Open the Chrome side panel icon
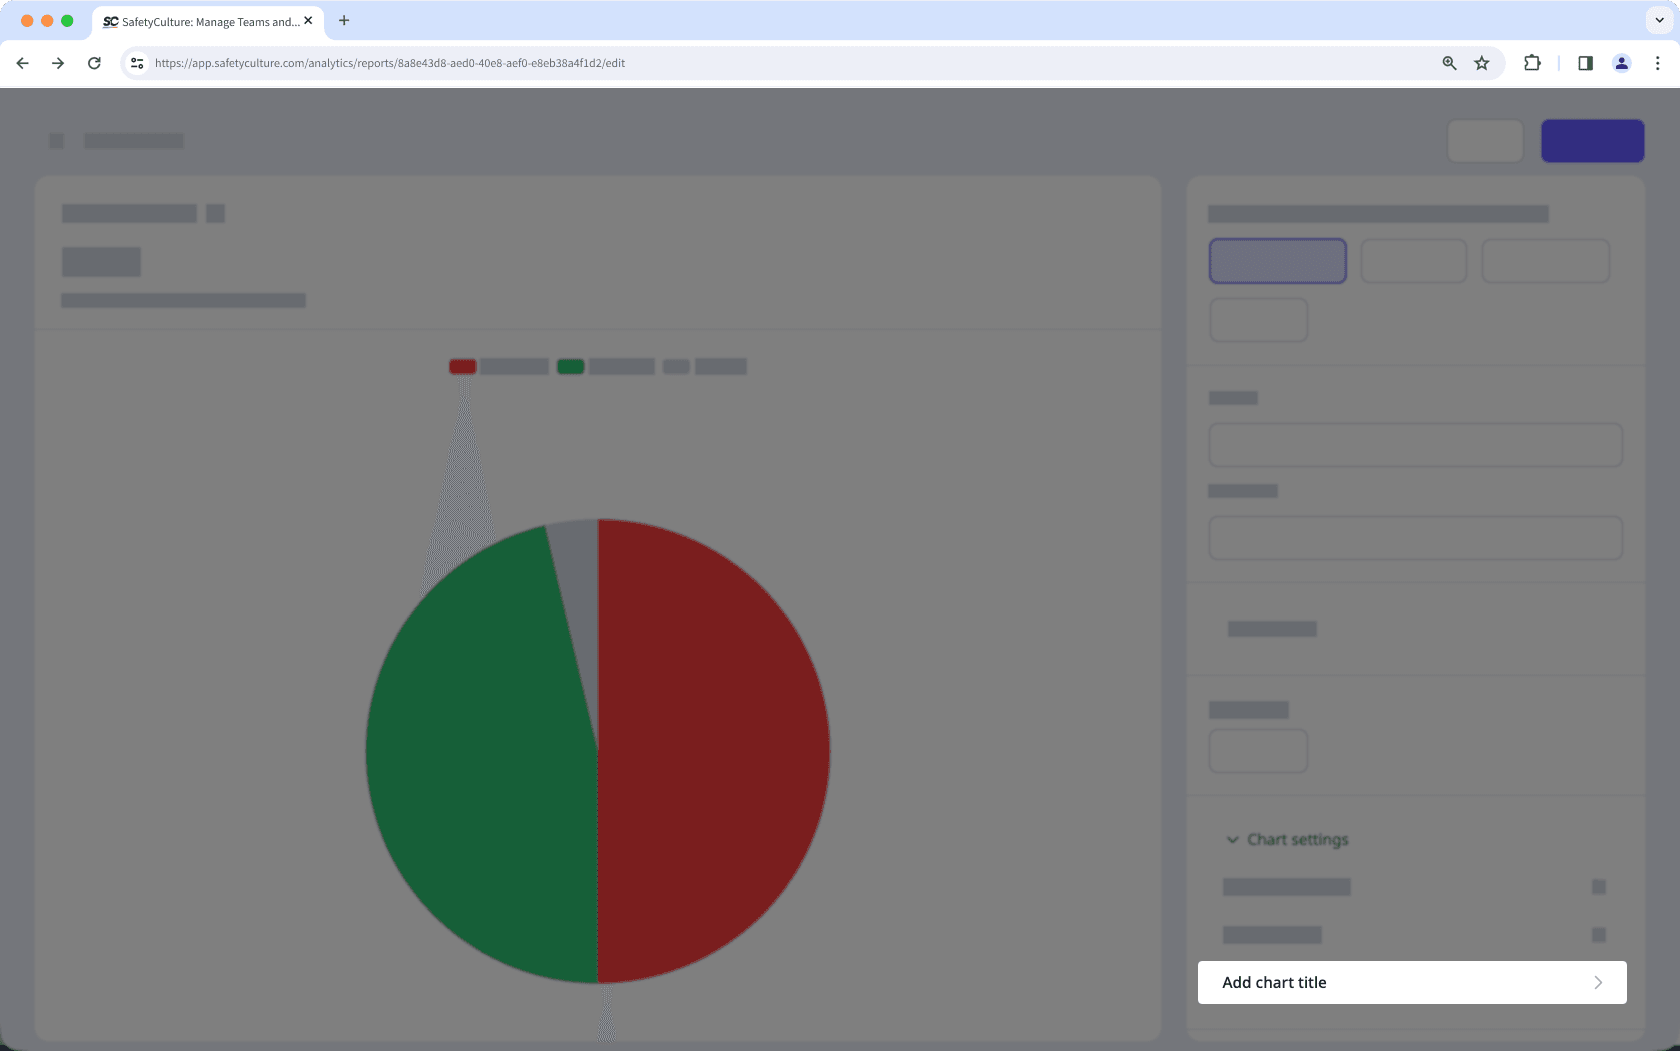1680x1051 pixels. (x=1585, y=62)
